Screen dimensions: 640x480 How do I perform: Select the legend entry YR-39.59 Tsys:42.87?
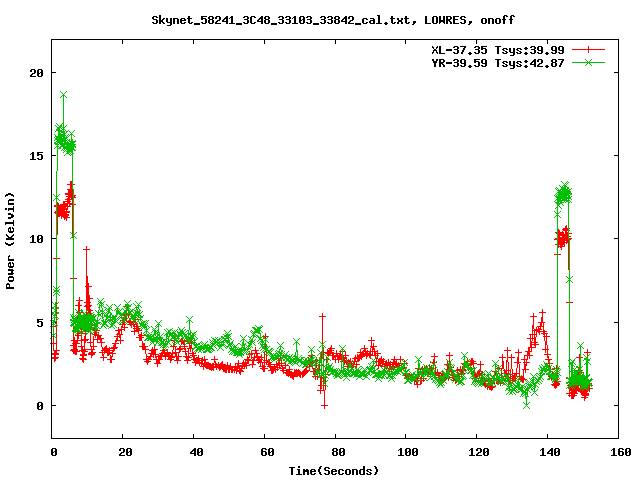(498, 63)
